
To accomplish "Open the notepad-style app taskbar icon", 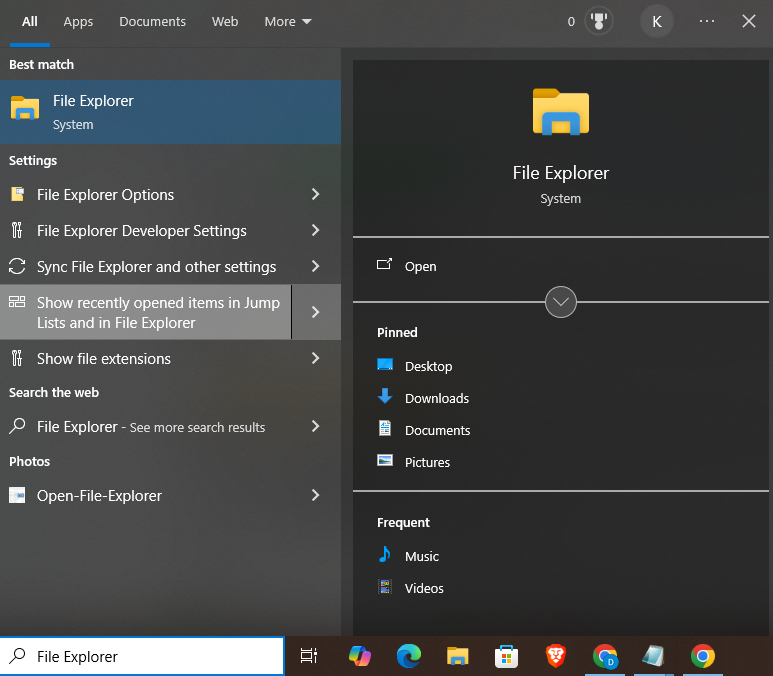I will point(653,656).
